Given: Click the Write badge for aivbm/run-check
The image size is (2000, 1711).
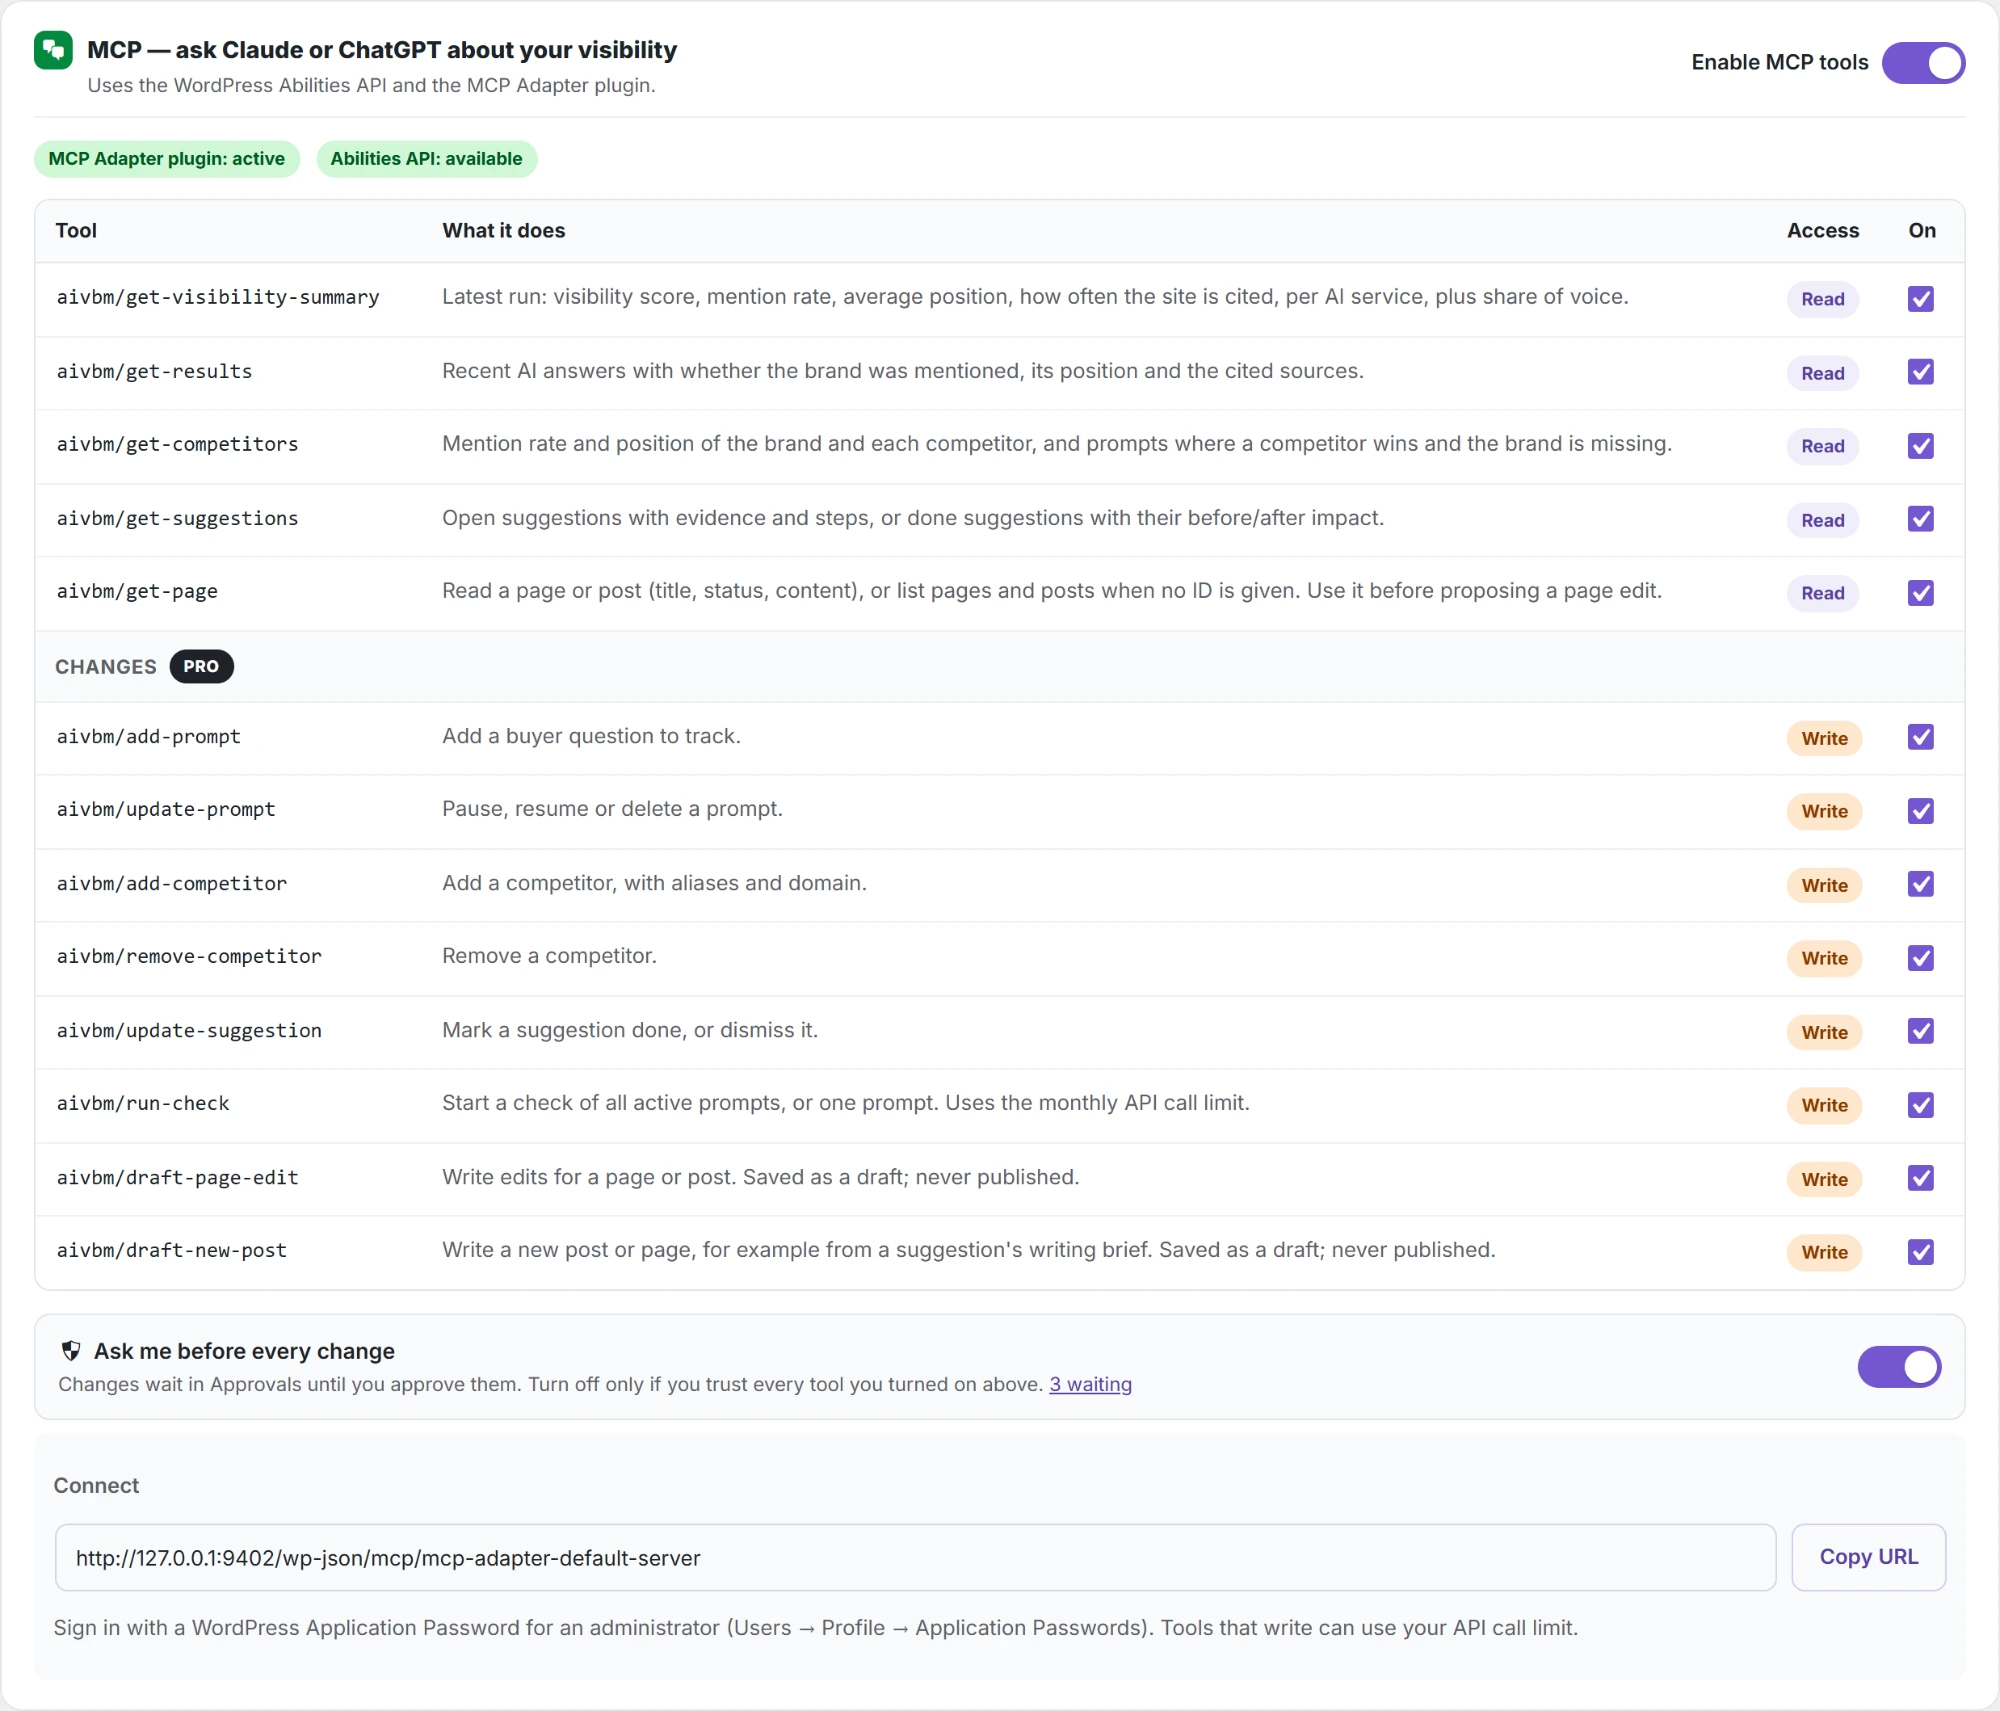Looking at the screenshot, I should (1824, 1105).
